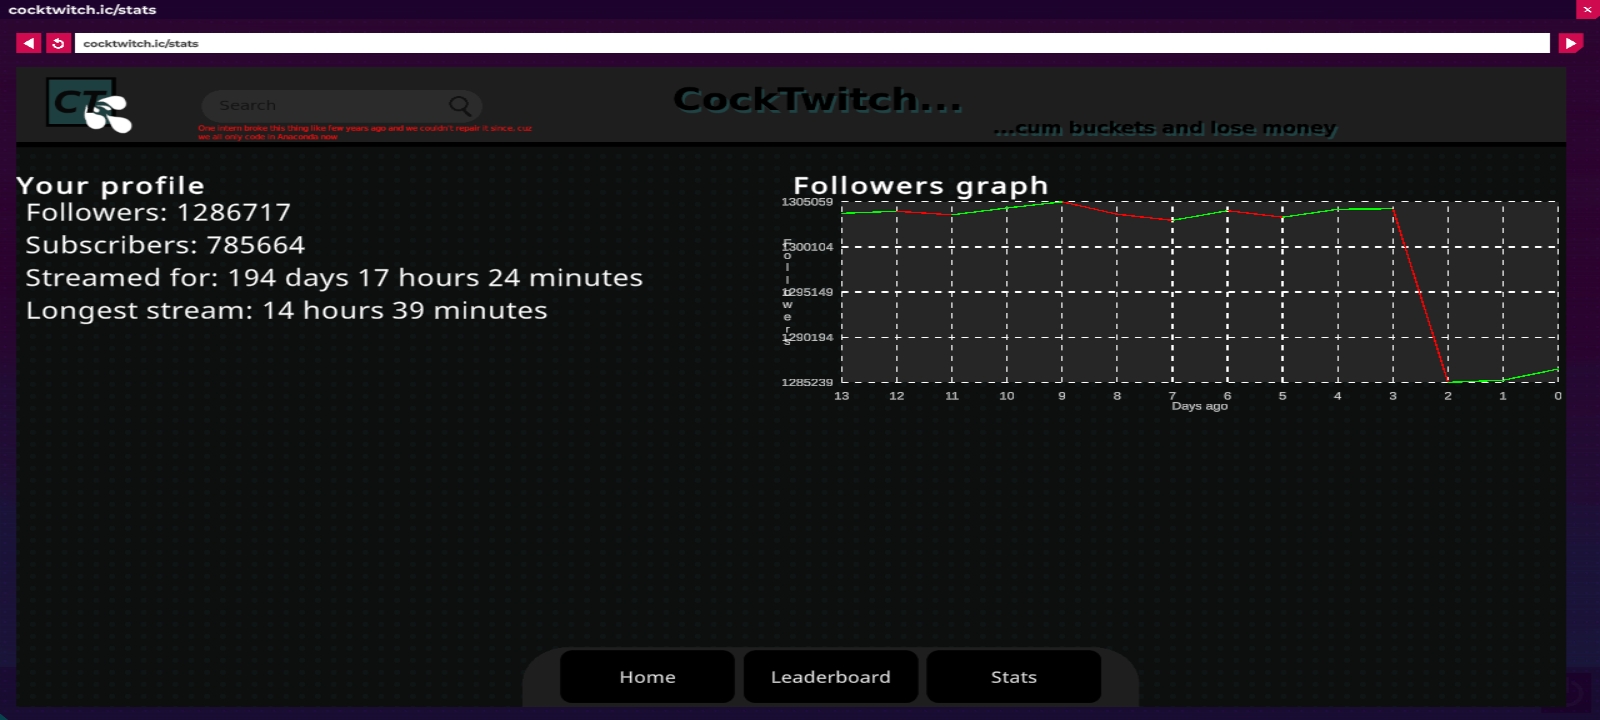Click the "CockTwitch..." site title
Image resolution: width=1600 pixels, height=720 pixels.
click(x=818, y=99)
